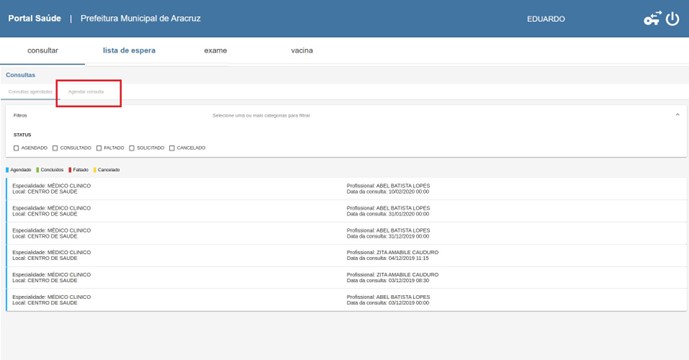Collapse the Filtros panel chevron

(677, 115)
